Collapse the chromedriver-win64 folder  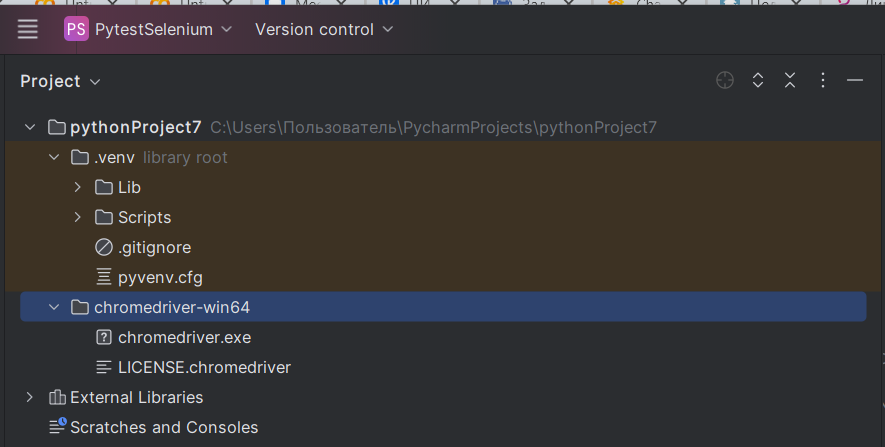click(x=54, y=307)
